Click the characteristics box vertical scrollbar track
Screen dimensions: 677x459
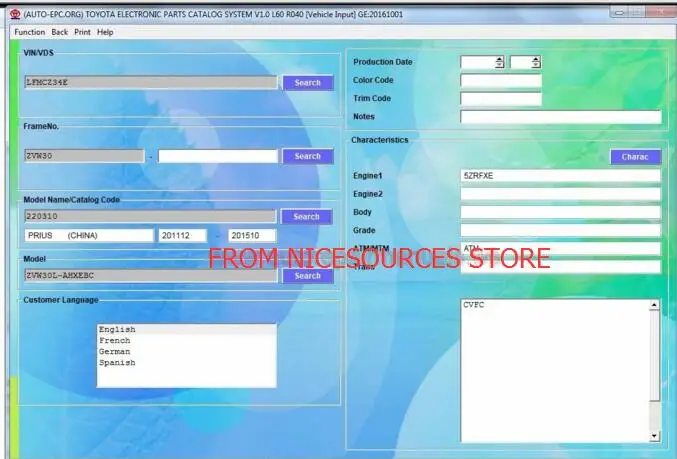654,415
